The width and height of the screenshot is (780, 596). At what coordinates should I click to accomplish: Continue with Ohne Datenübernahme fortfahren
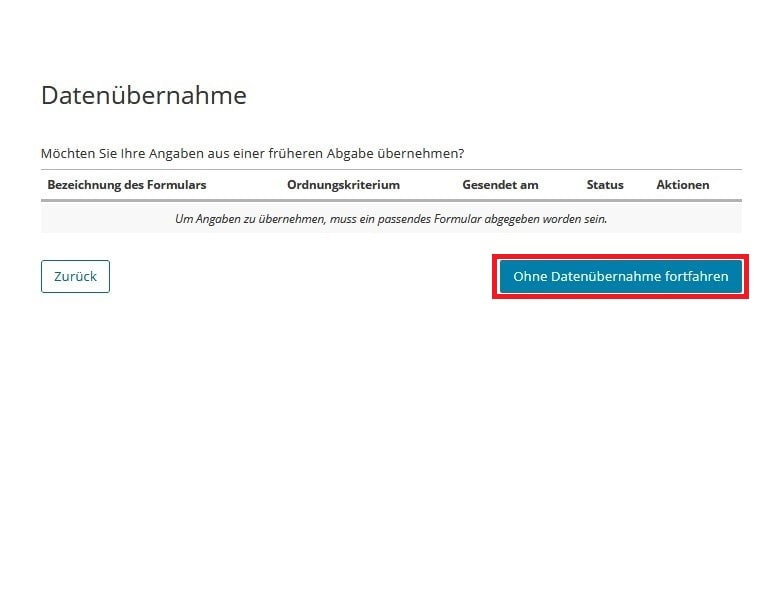pos(620,276)
